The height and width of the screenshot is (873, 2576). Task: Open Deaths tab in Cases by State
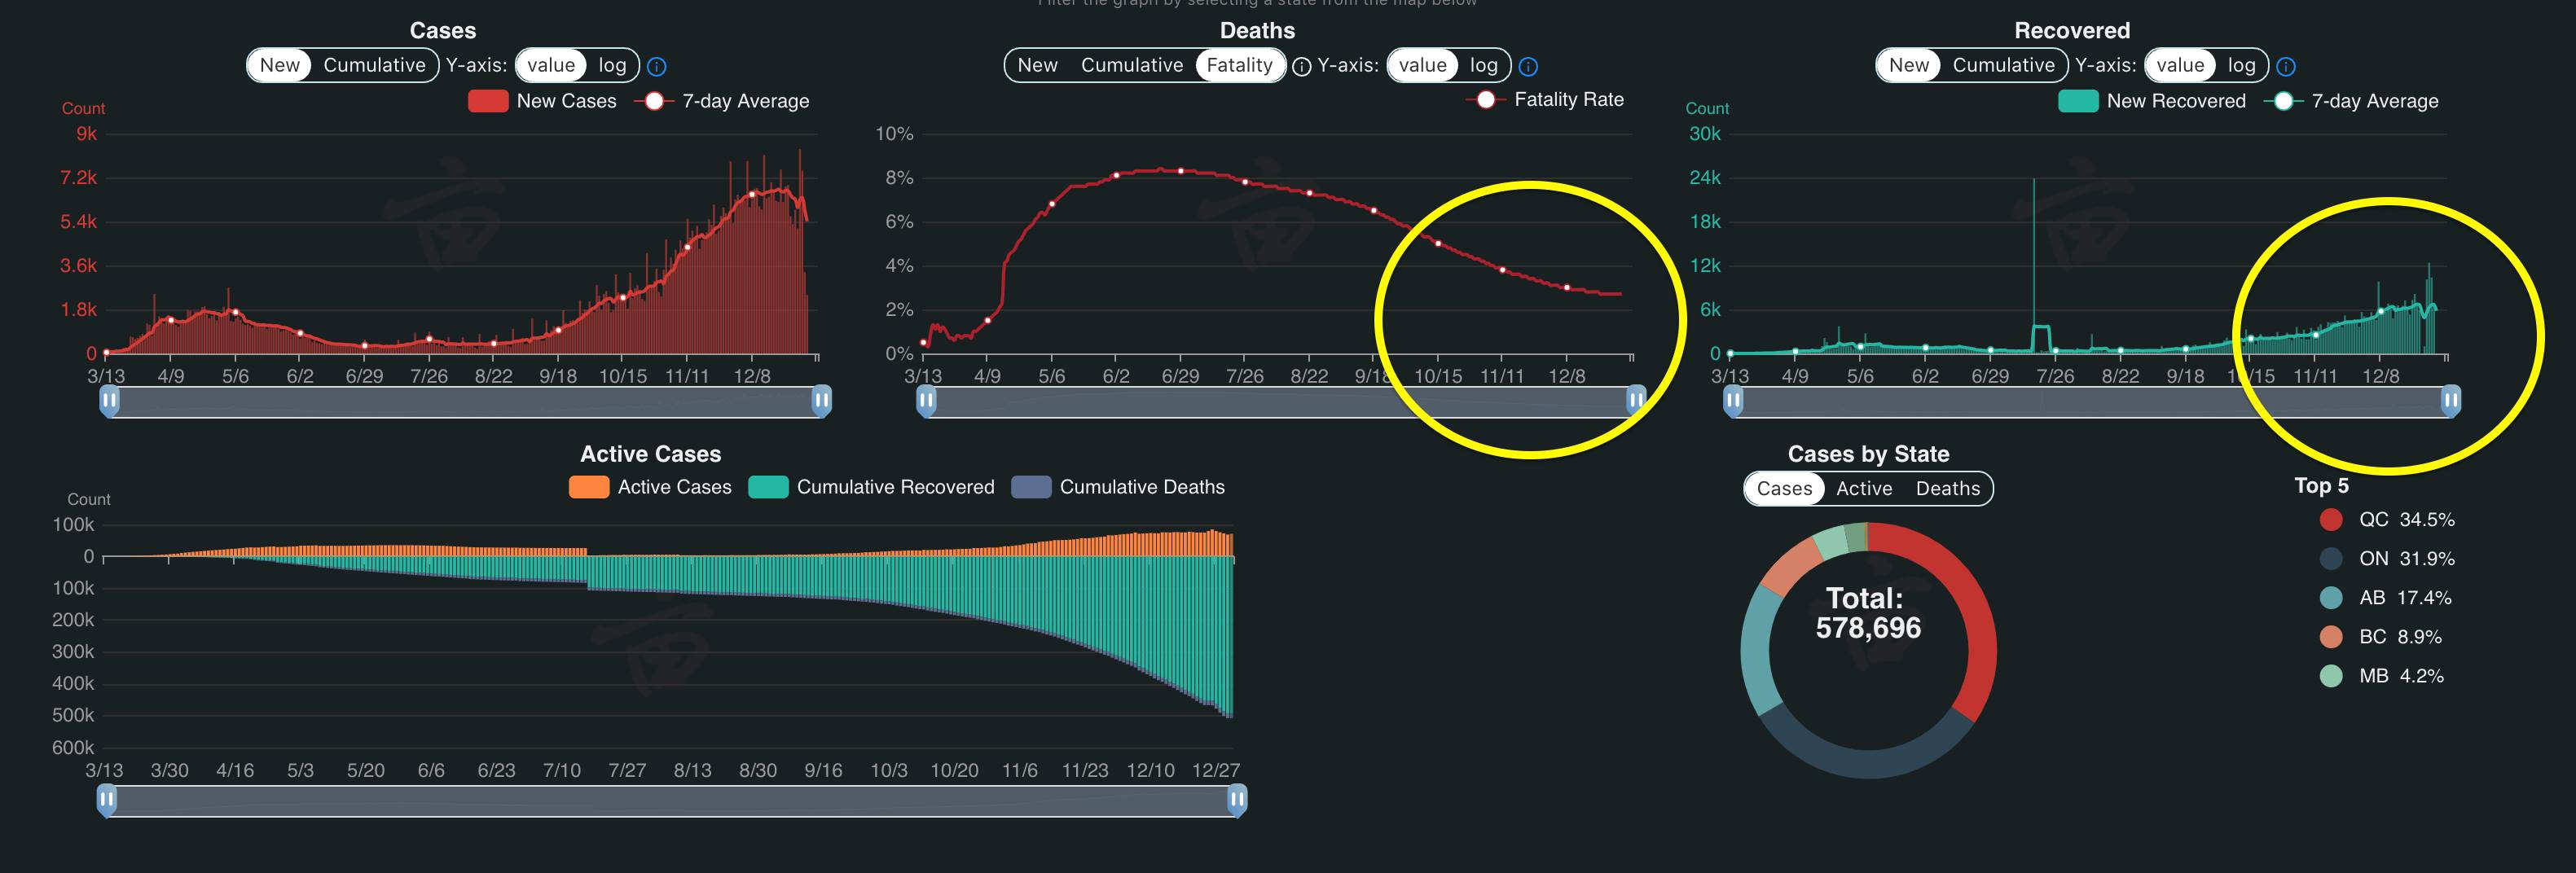[1947, 489]
